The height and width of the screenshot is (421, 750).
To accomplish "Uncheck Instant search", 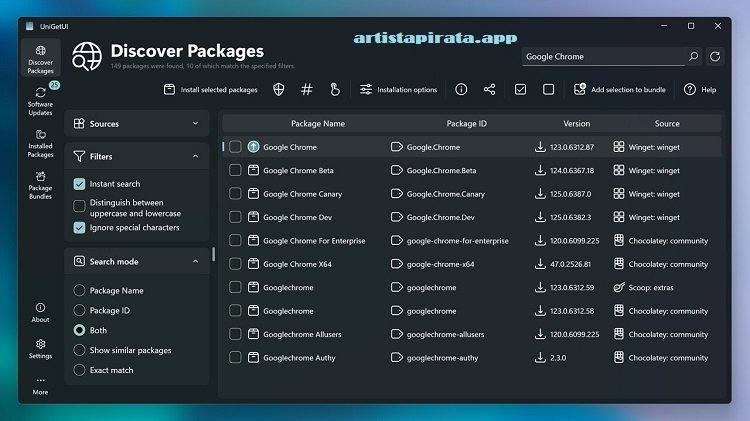I will coord(79,184).
